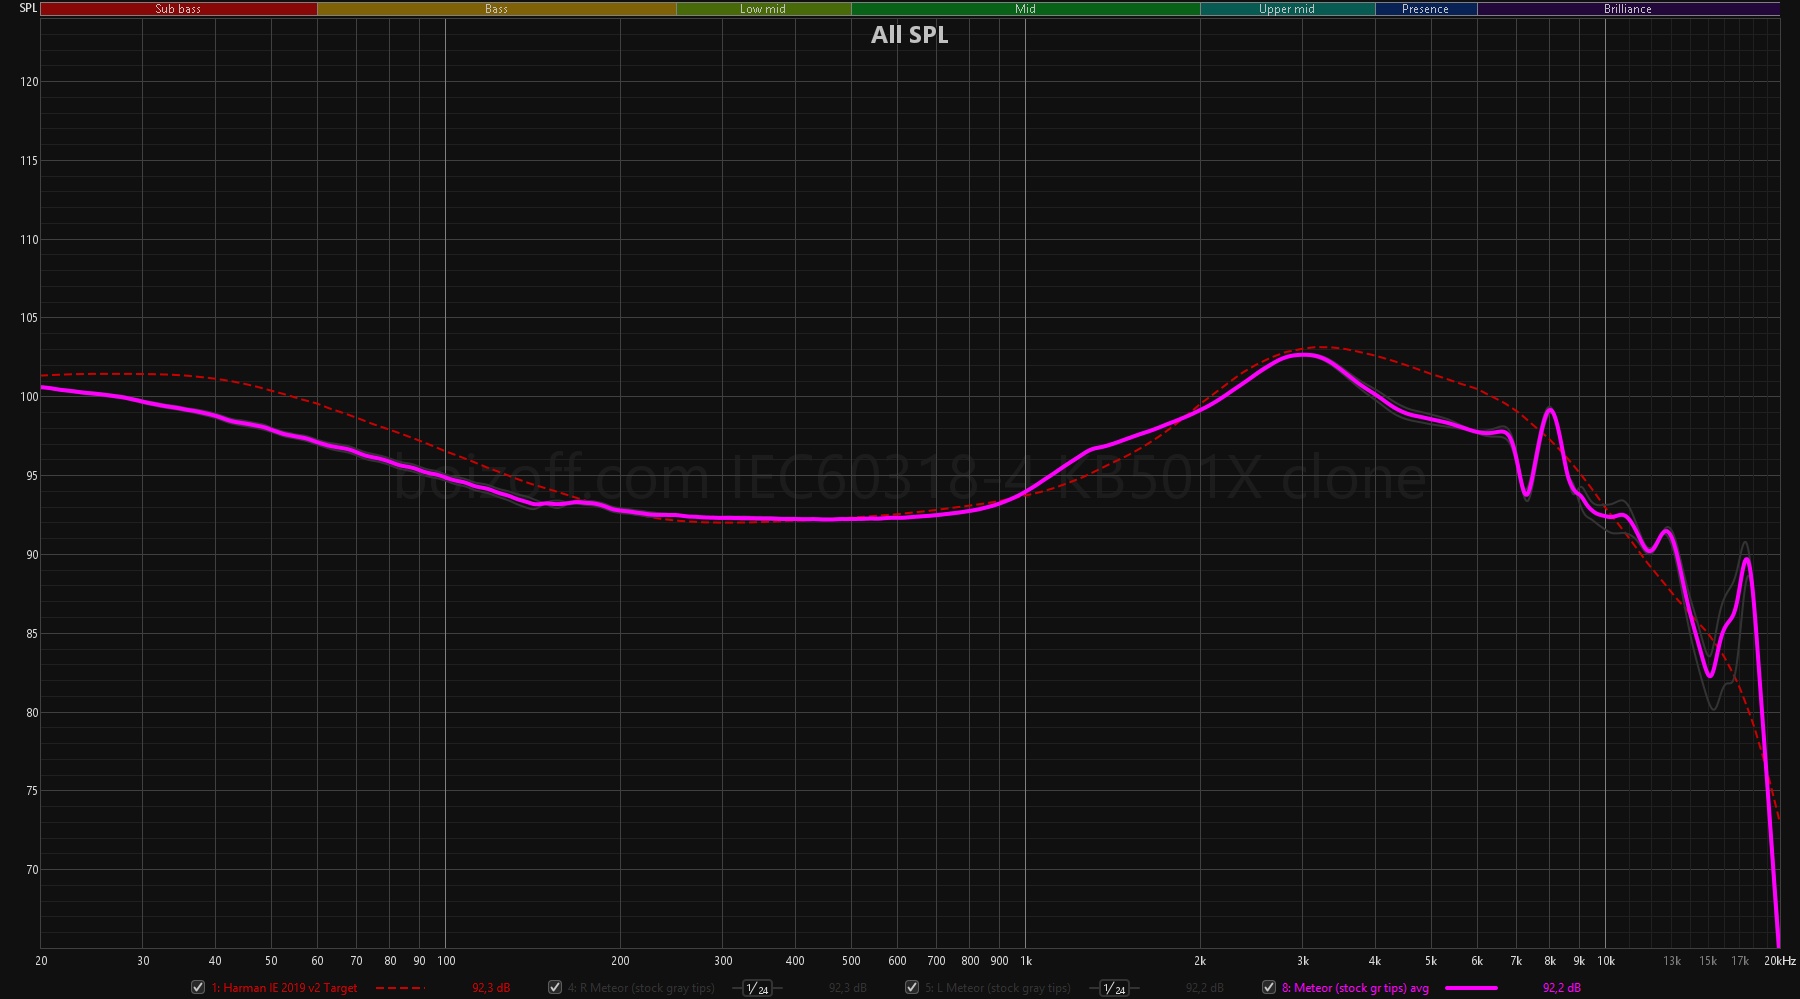Click the gray 92,3 dB value of R Meteor
The image size is (1800, 999).
pos(848,988)
